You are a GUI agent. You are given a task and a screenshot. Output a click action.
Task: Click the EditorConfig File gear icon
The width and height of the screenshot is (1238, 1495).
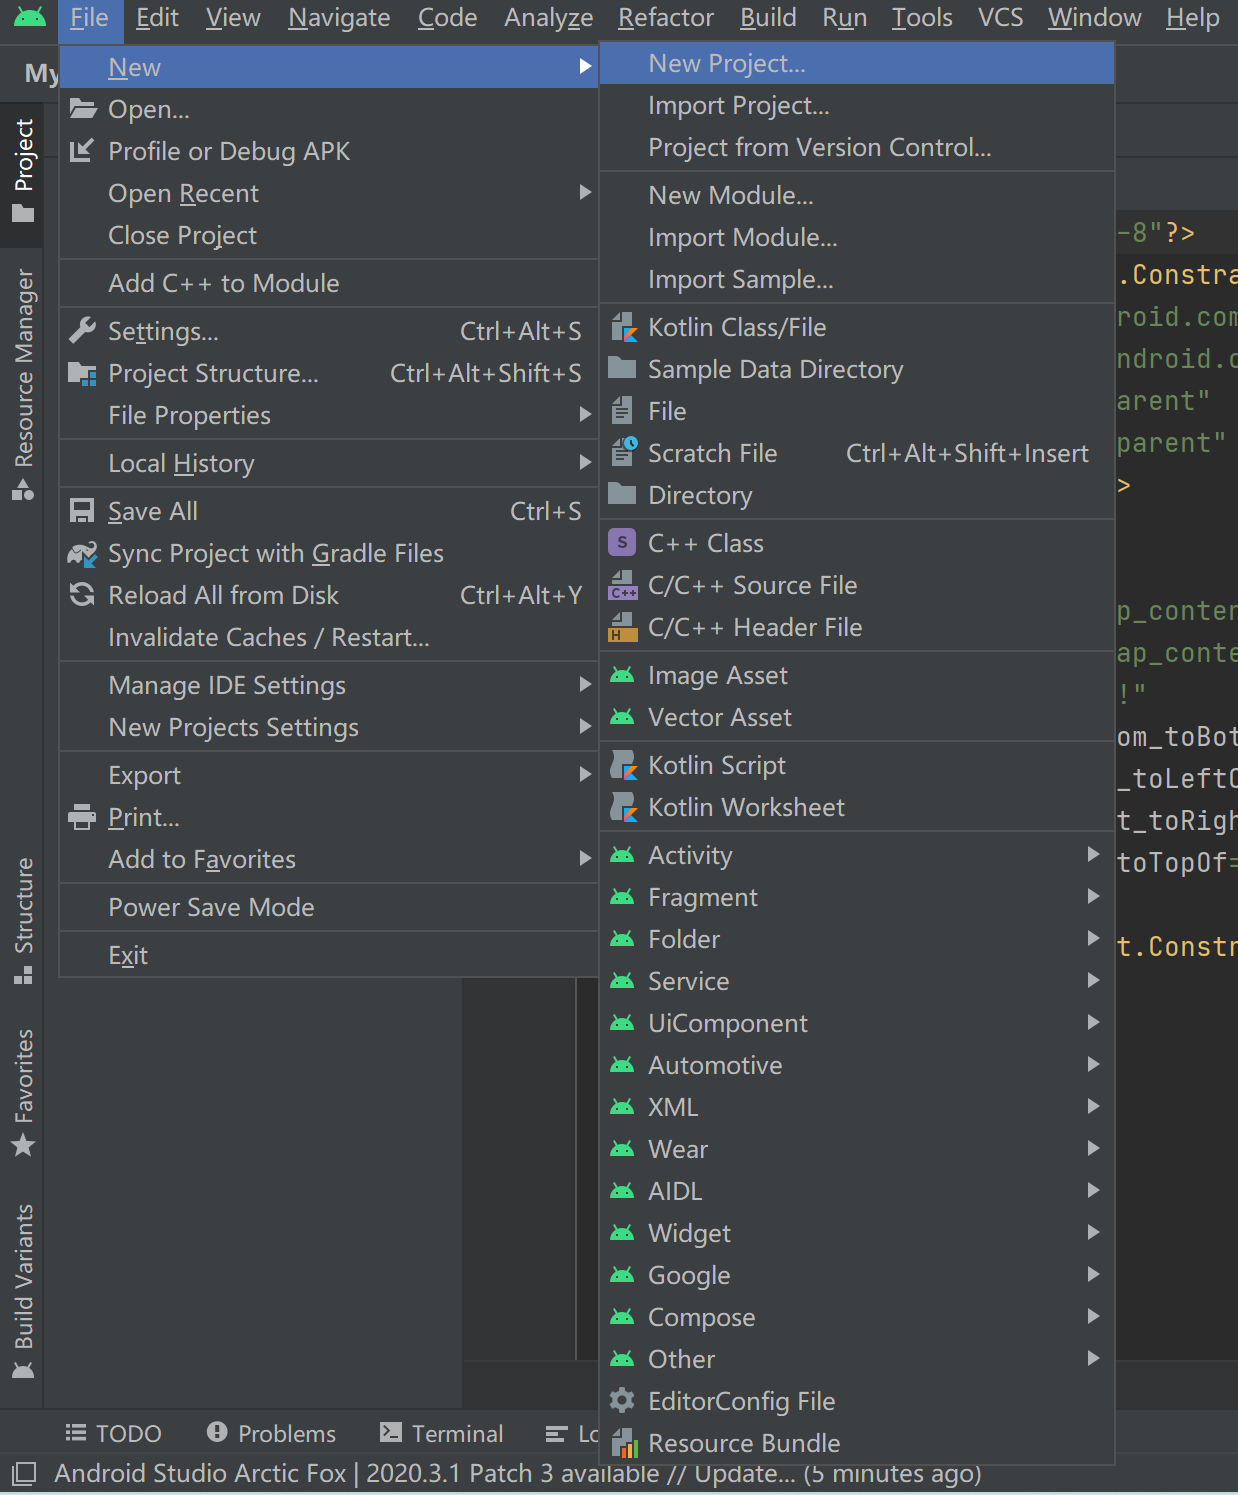(x=622, y=1401)
